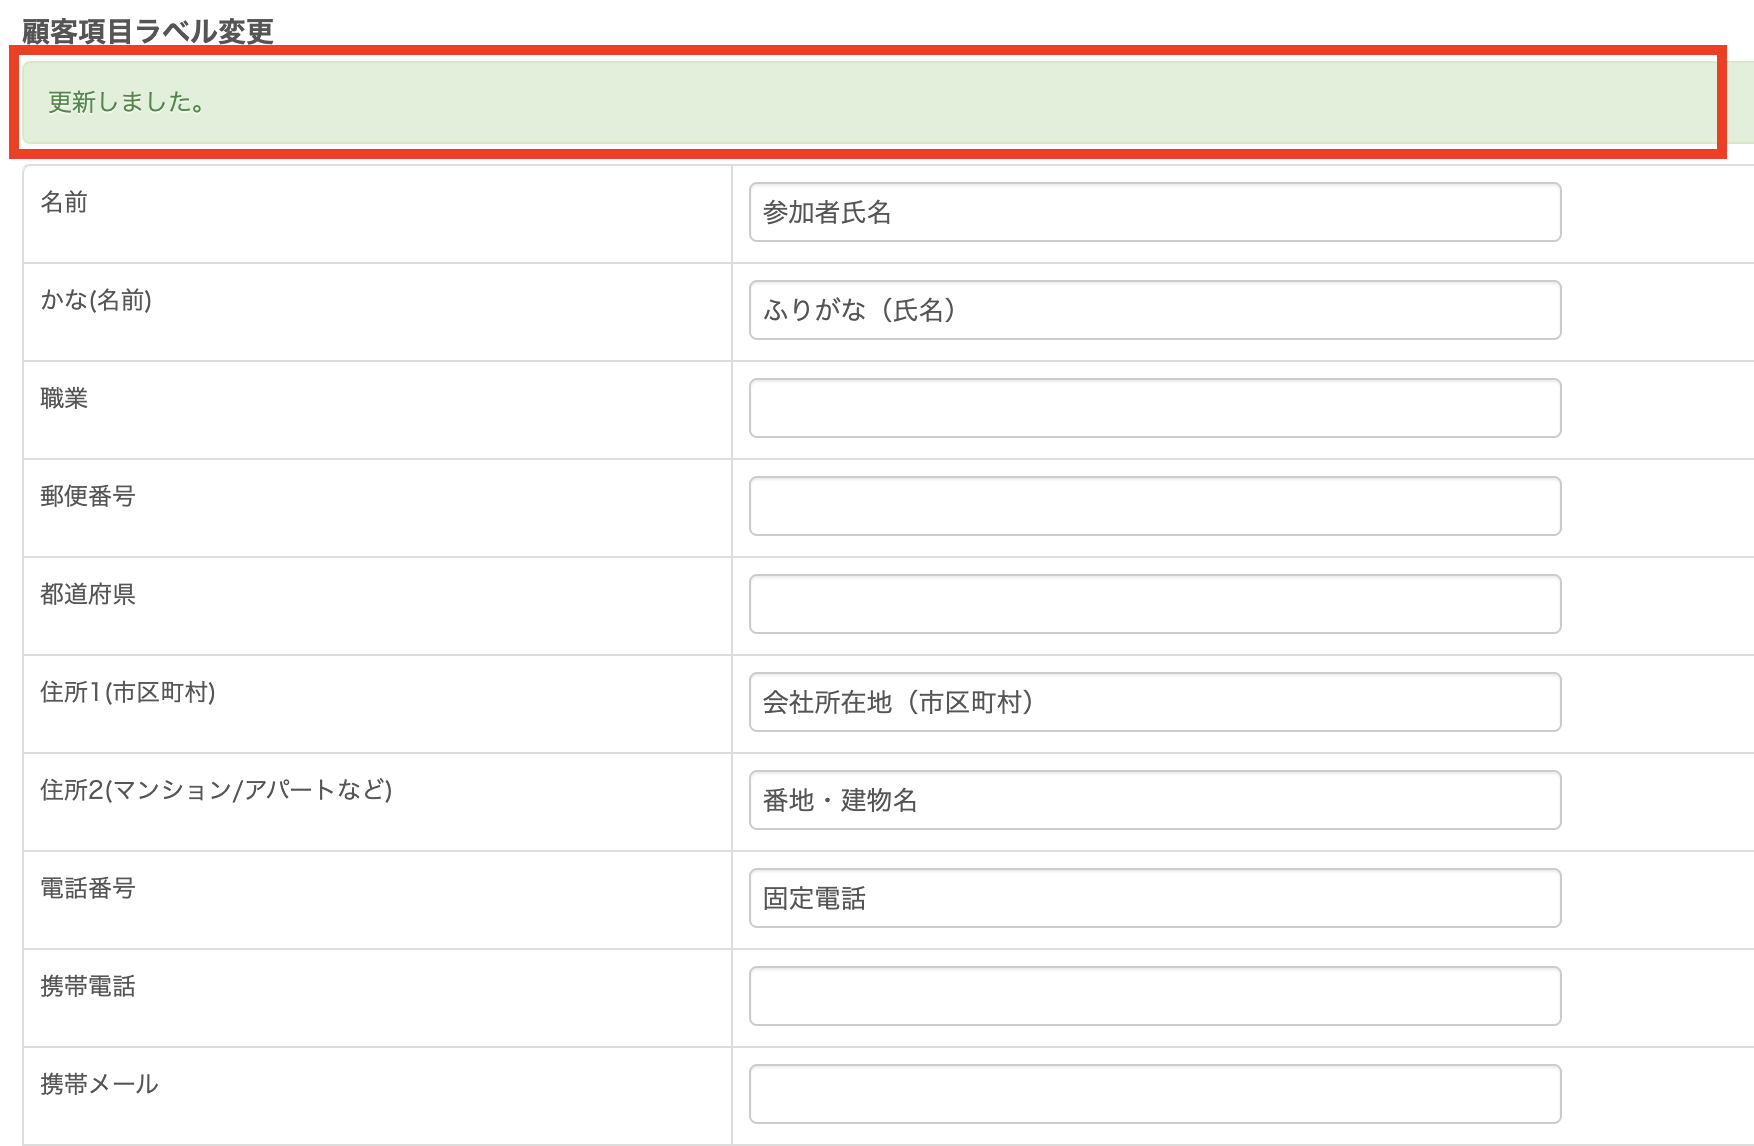Click the 住所2(マンション/アパートなど) label
This screenshot has height=1146, width=1754.
point(216,791)
